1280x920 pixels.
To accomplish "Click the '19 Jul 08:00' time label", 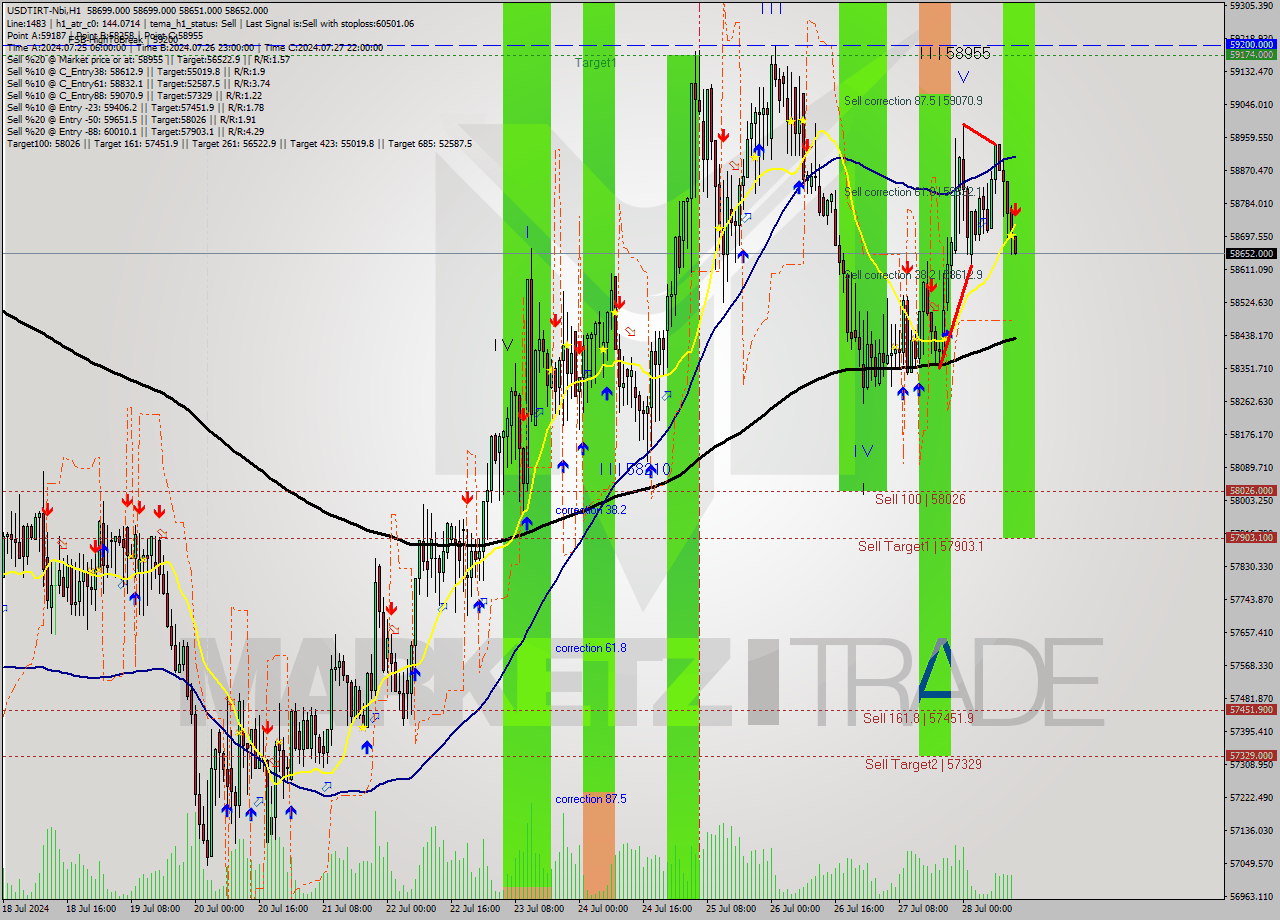I will click(154, 909).
